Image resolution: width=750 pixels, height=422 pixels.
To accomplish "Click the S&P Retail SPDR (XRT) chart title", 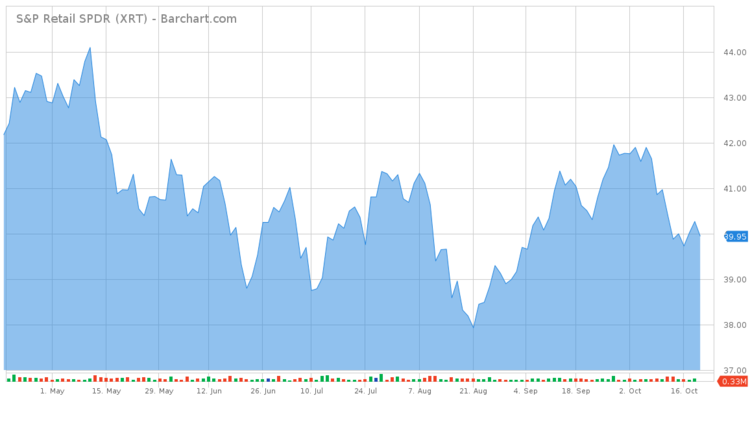I will pos(126,19).
